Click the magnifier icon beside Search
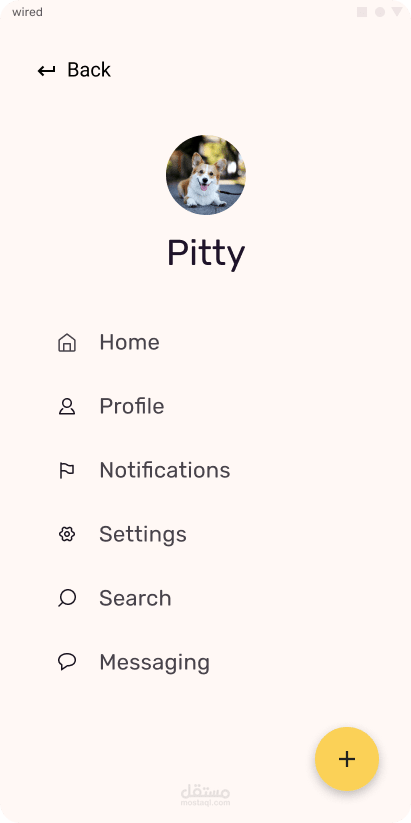The width and height of the screenshot is (411, 823). tap(67, 598)
